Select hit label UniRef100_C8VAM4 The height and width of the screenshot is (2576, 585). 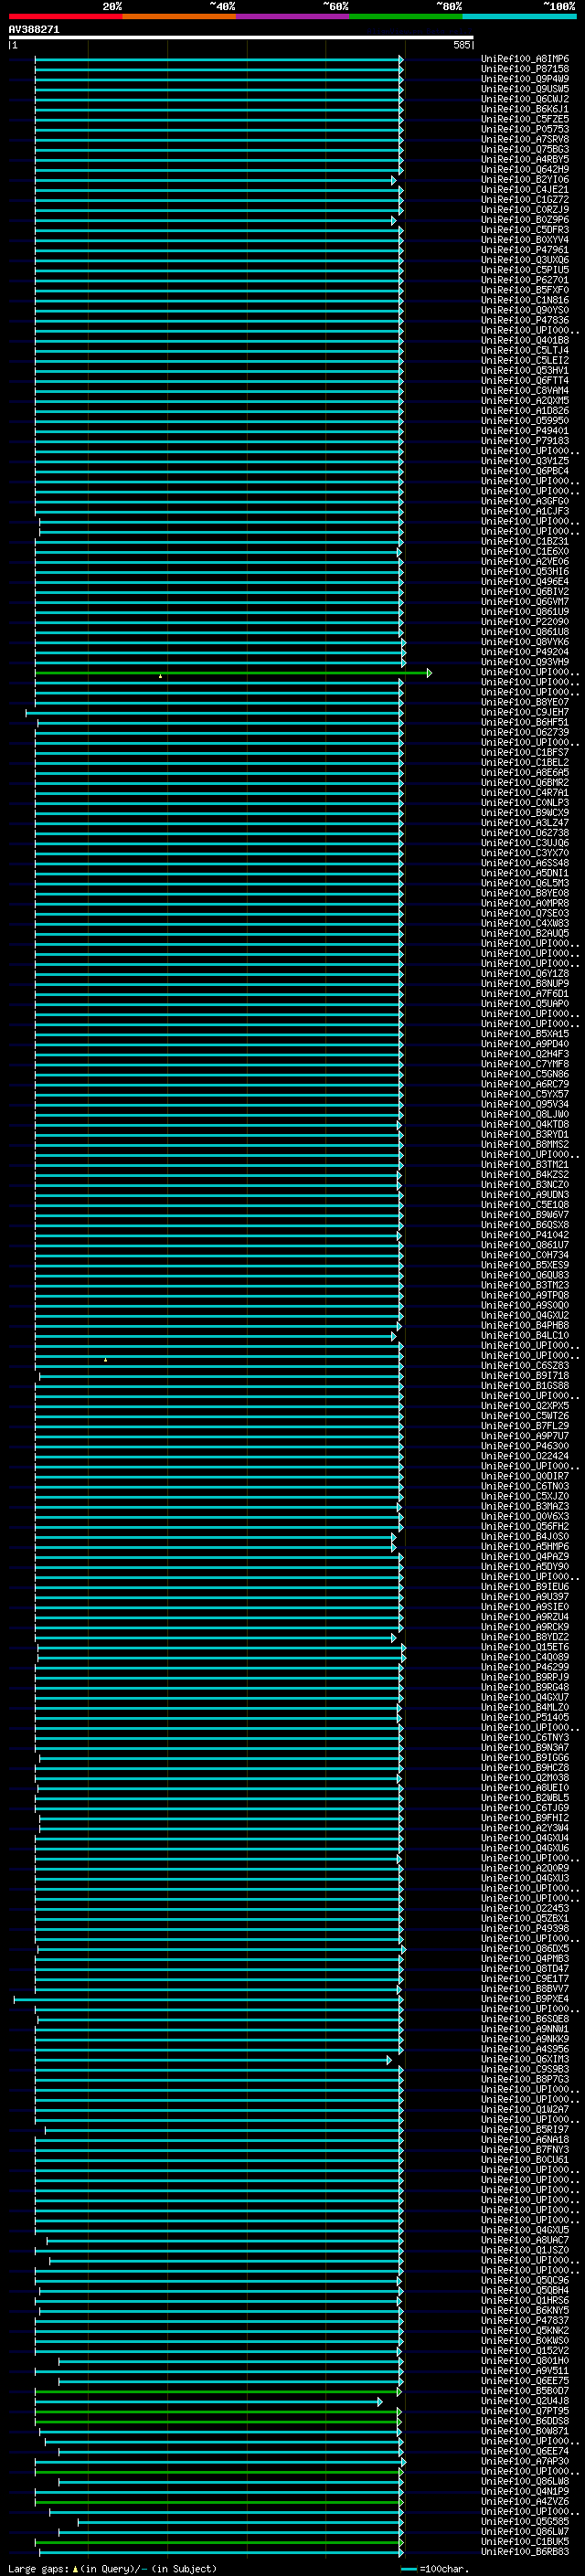tap(525, 391)
